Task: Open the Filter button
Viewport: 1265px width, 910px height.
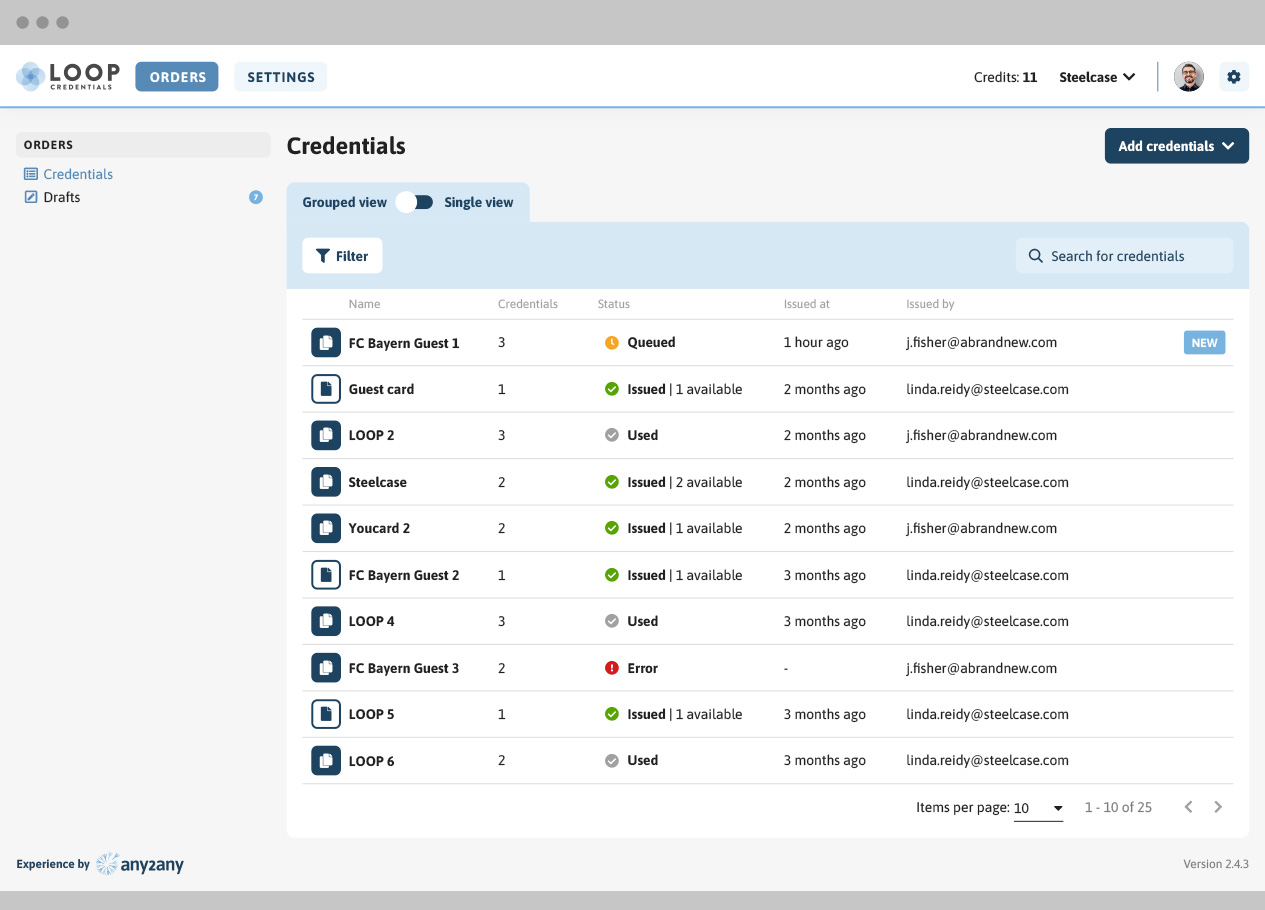Action: pyautogui.click(x=342, y=256)
